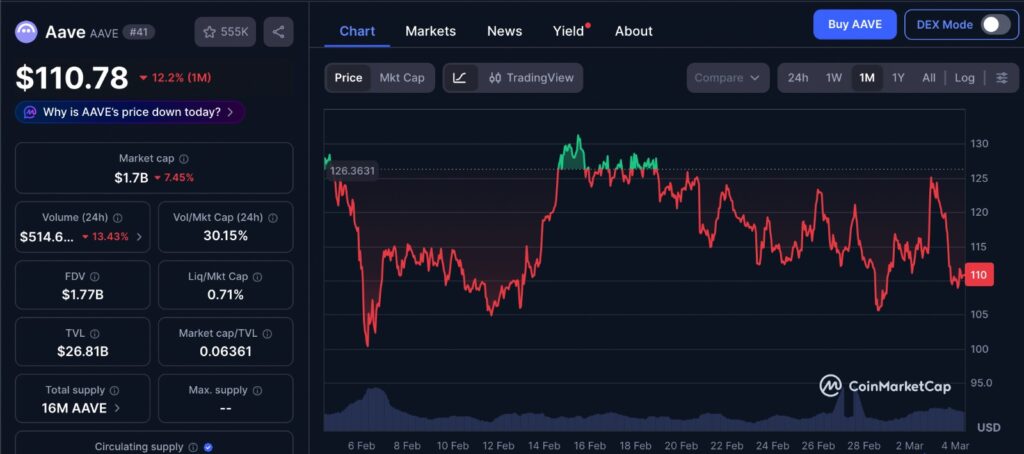
Task: Click info icon beside Vol/Mkt Cap (24h)
Action: tap(273, 218)
